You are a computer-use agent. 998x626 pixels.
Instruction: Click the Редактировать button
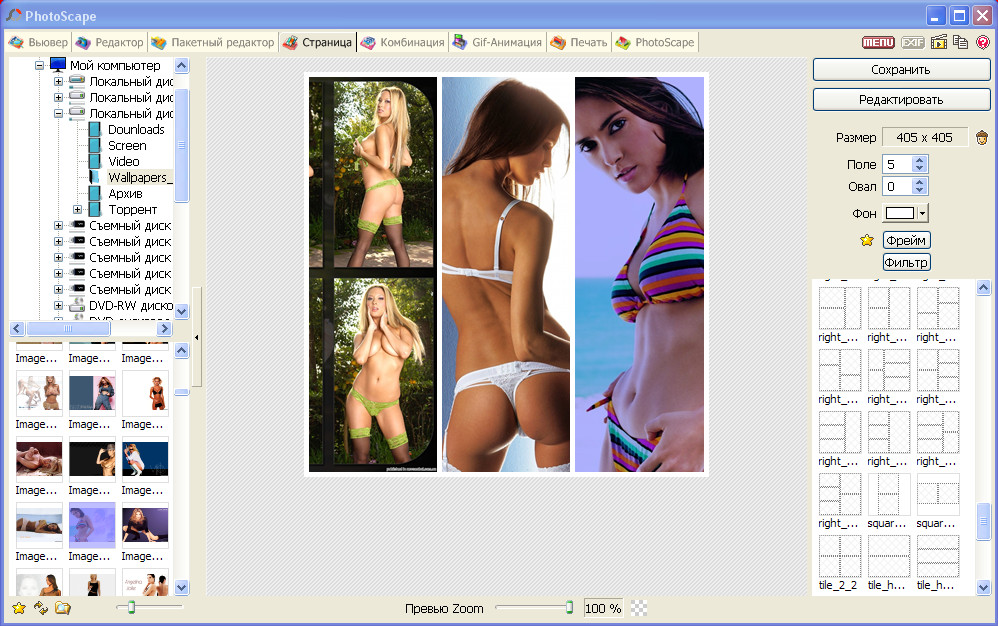pos(901,100)
